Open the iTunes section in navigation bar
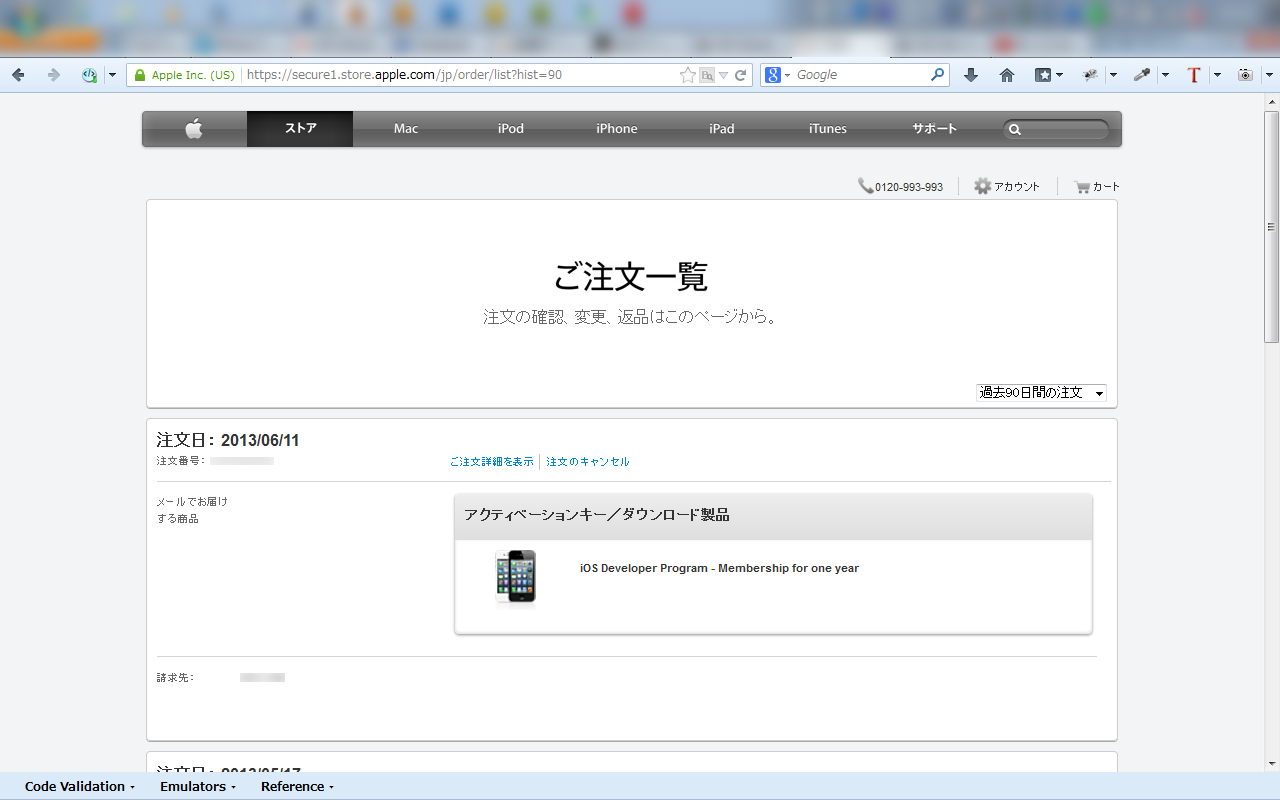1280x800 pixels. (x=828, y=129)
